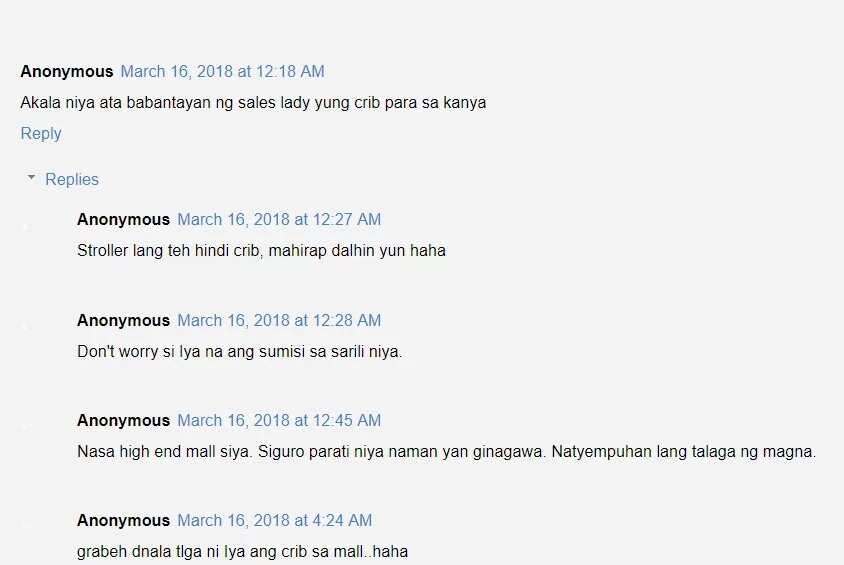The height and width of the screenshot is (565, 844).
Task: Click the avatar beside the 12:45 AM reply
Action: (26, 427)
